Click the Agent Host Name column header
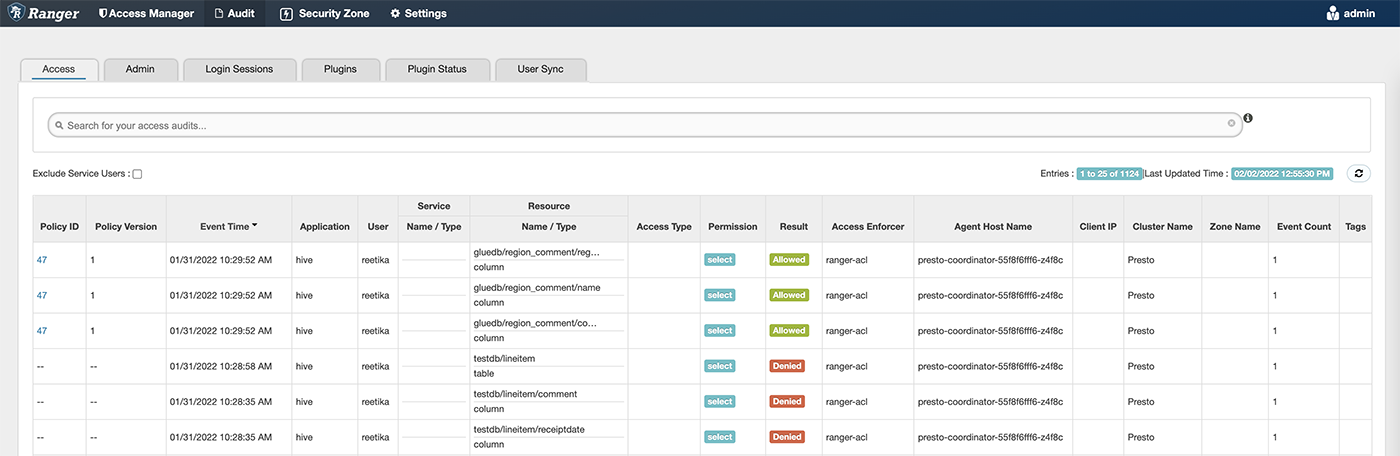Screen dimensions: 1400x456 point(993,227)
